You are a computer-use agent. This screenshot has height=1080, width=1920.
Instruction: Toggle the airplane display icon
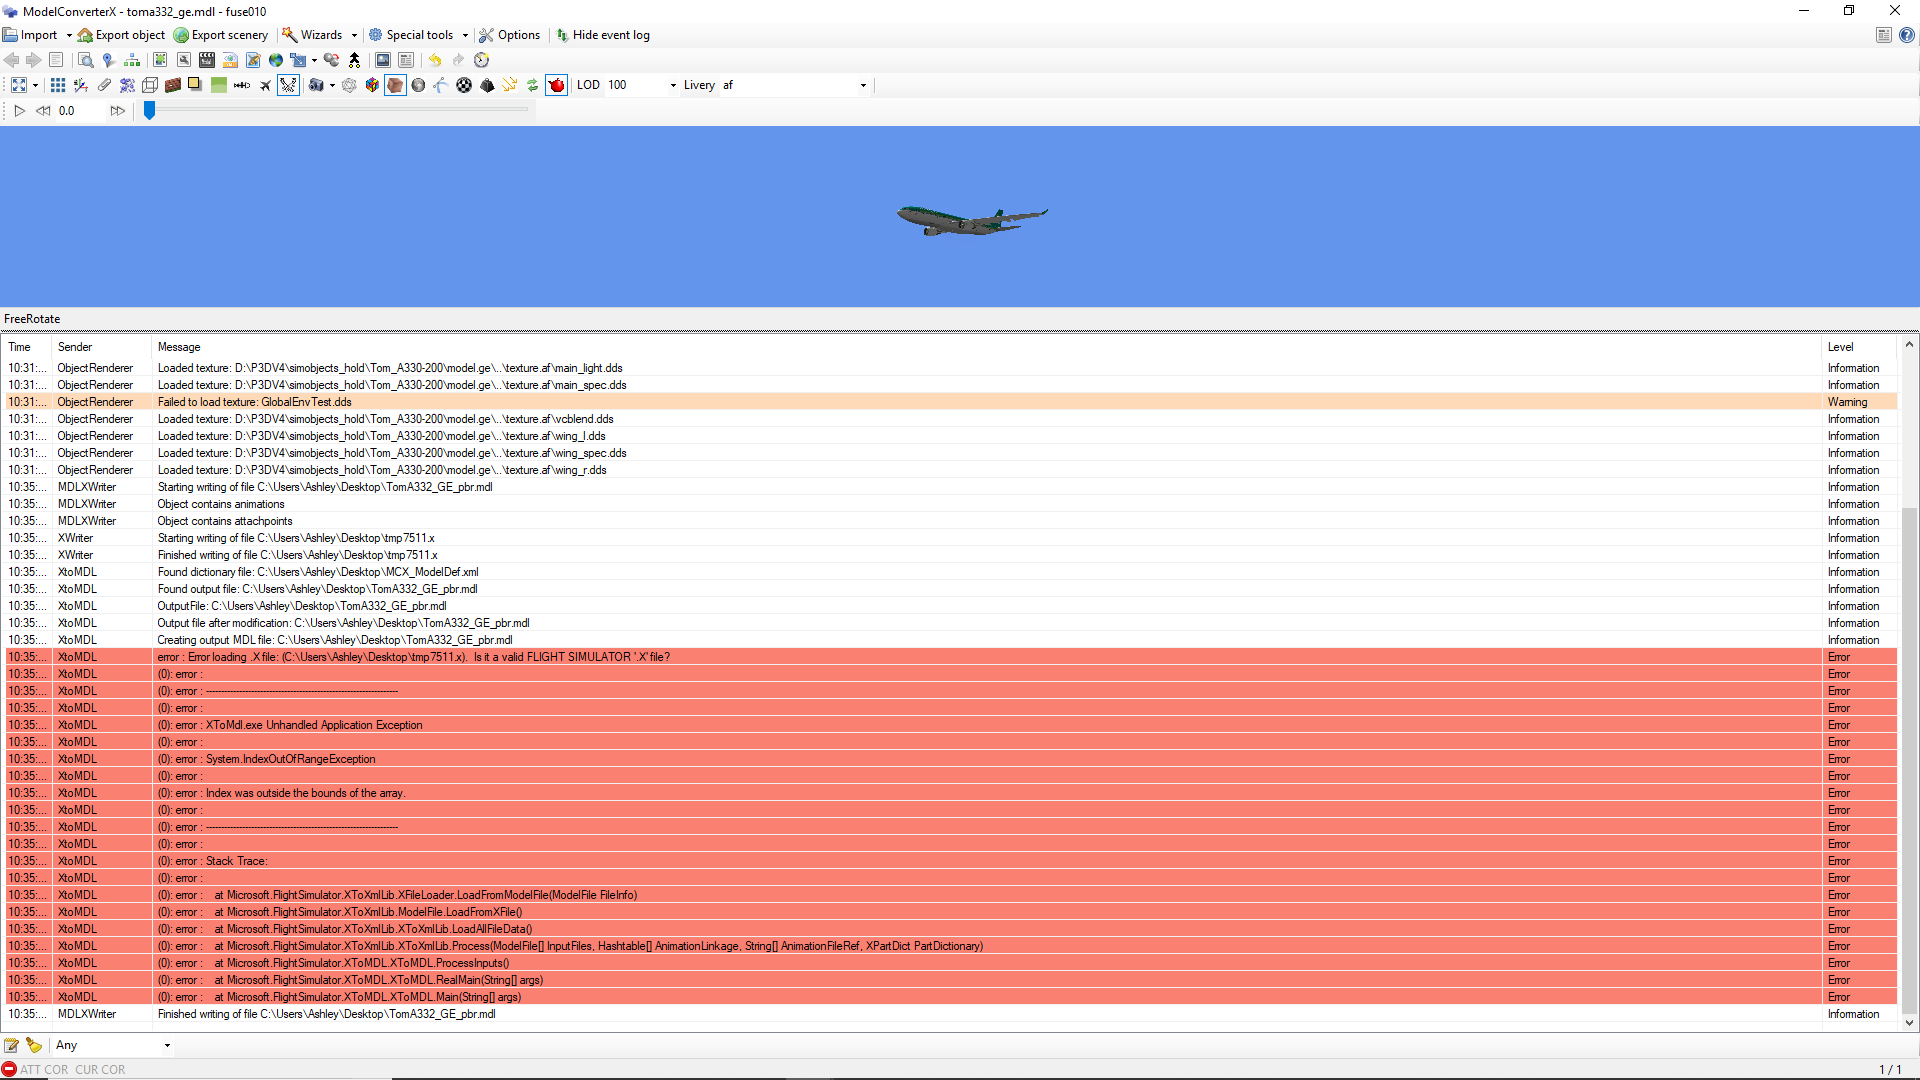tap(265, 86)
